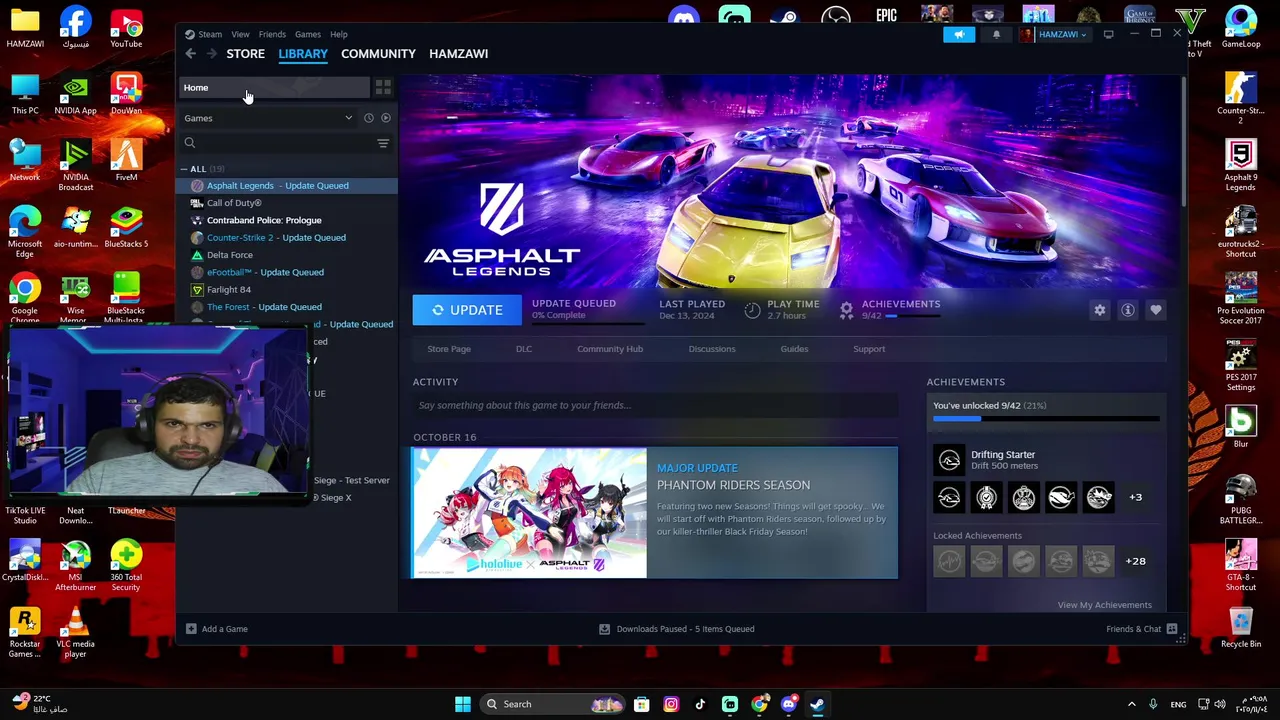Open the Support link
The image size is (1280, 720).
pyautogui.click(x=869, y=349)
